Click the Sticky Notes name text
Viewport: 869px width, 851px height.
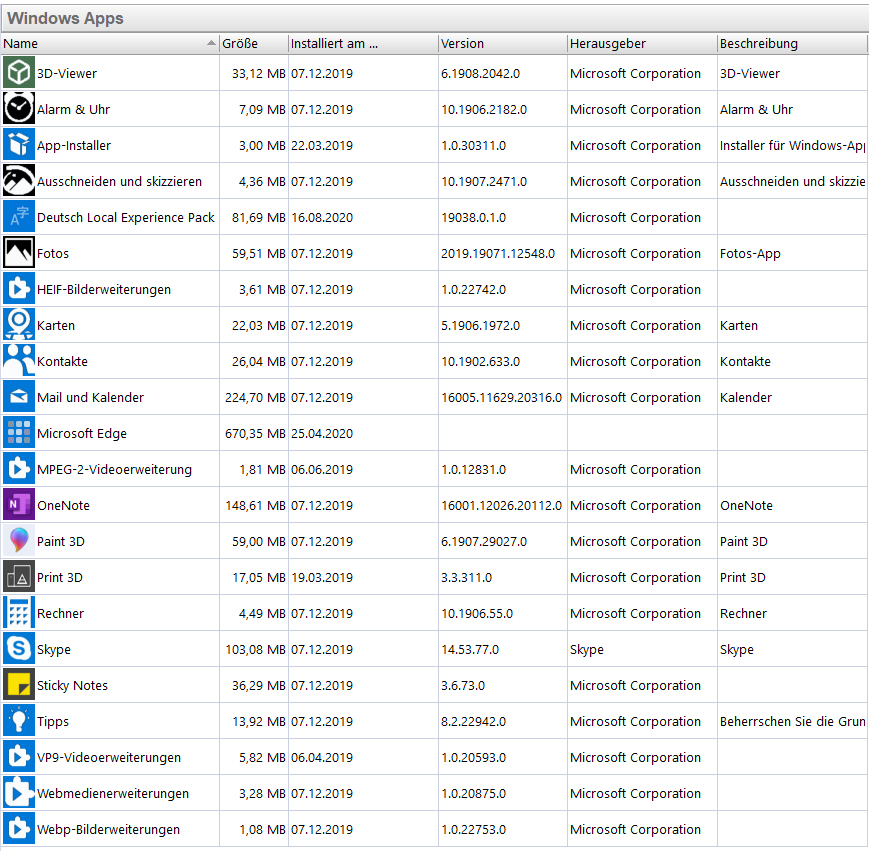point(72,686)
